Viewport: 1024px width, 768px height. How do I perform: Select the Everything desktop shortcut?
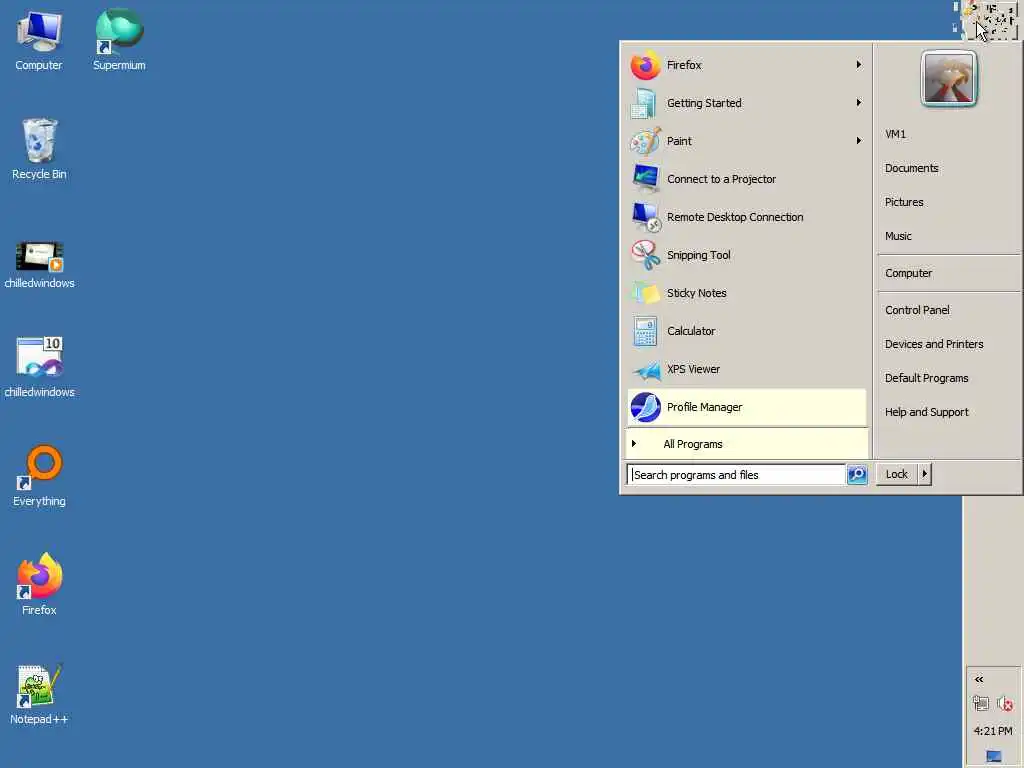[39, 476]
